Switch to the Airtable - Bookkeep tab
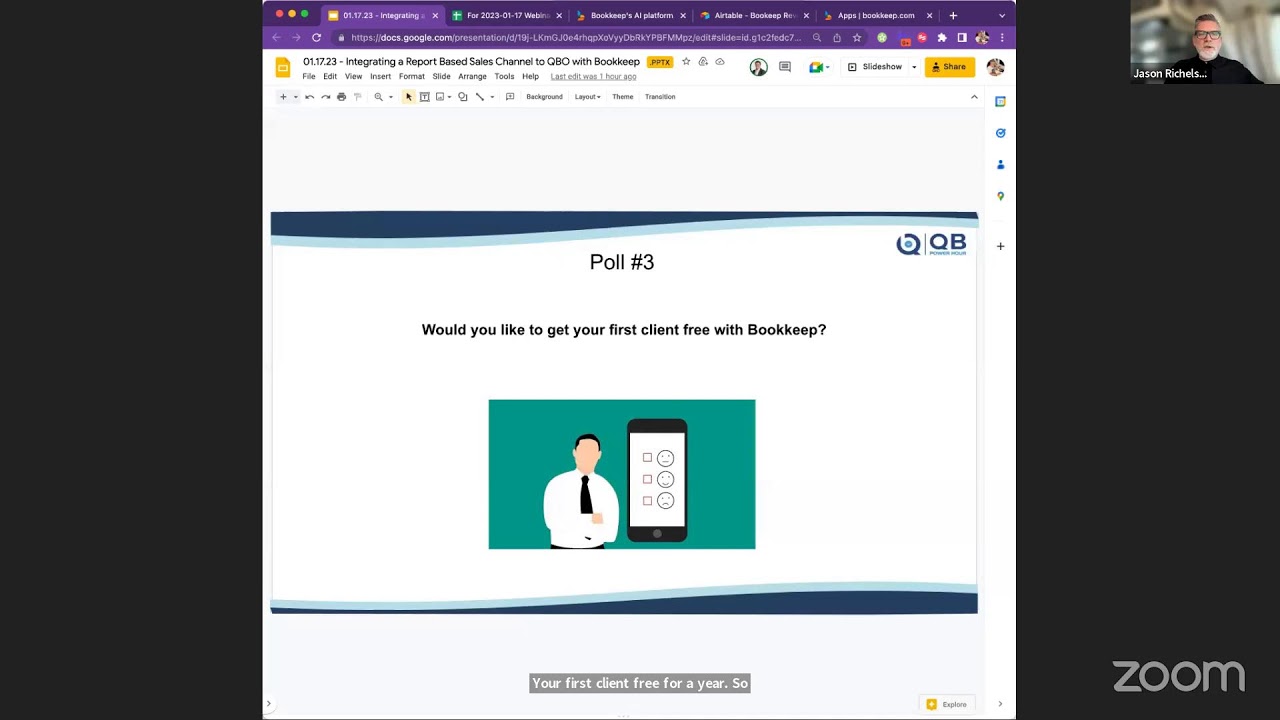The width and height of the screenshot is (1280, 720). coord(754,16)
